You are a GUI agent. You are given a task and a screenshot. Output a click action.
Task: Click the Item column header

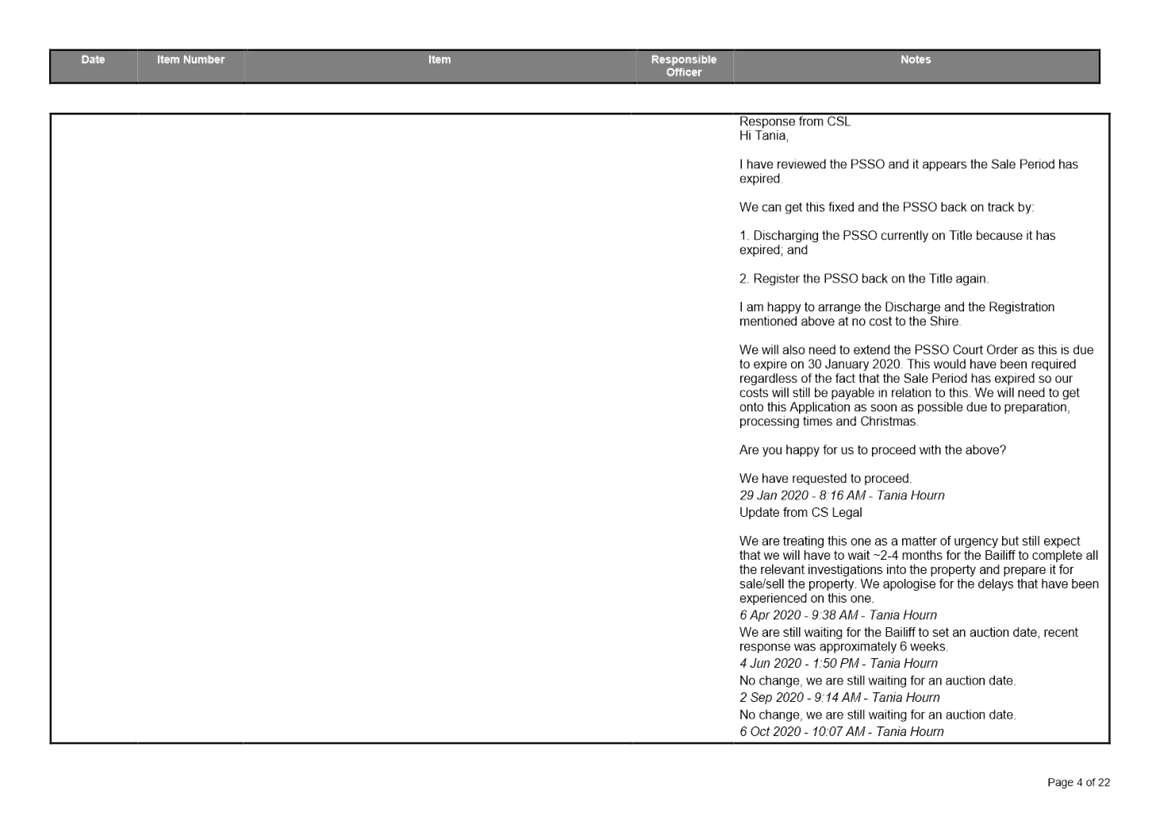pos(439,66)
